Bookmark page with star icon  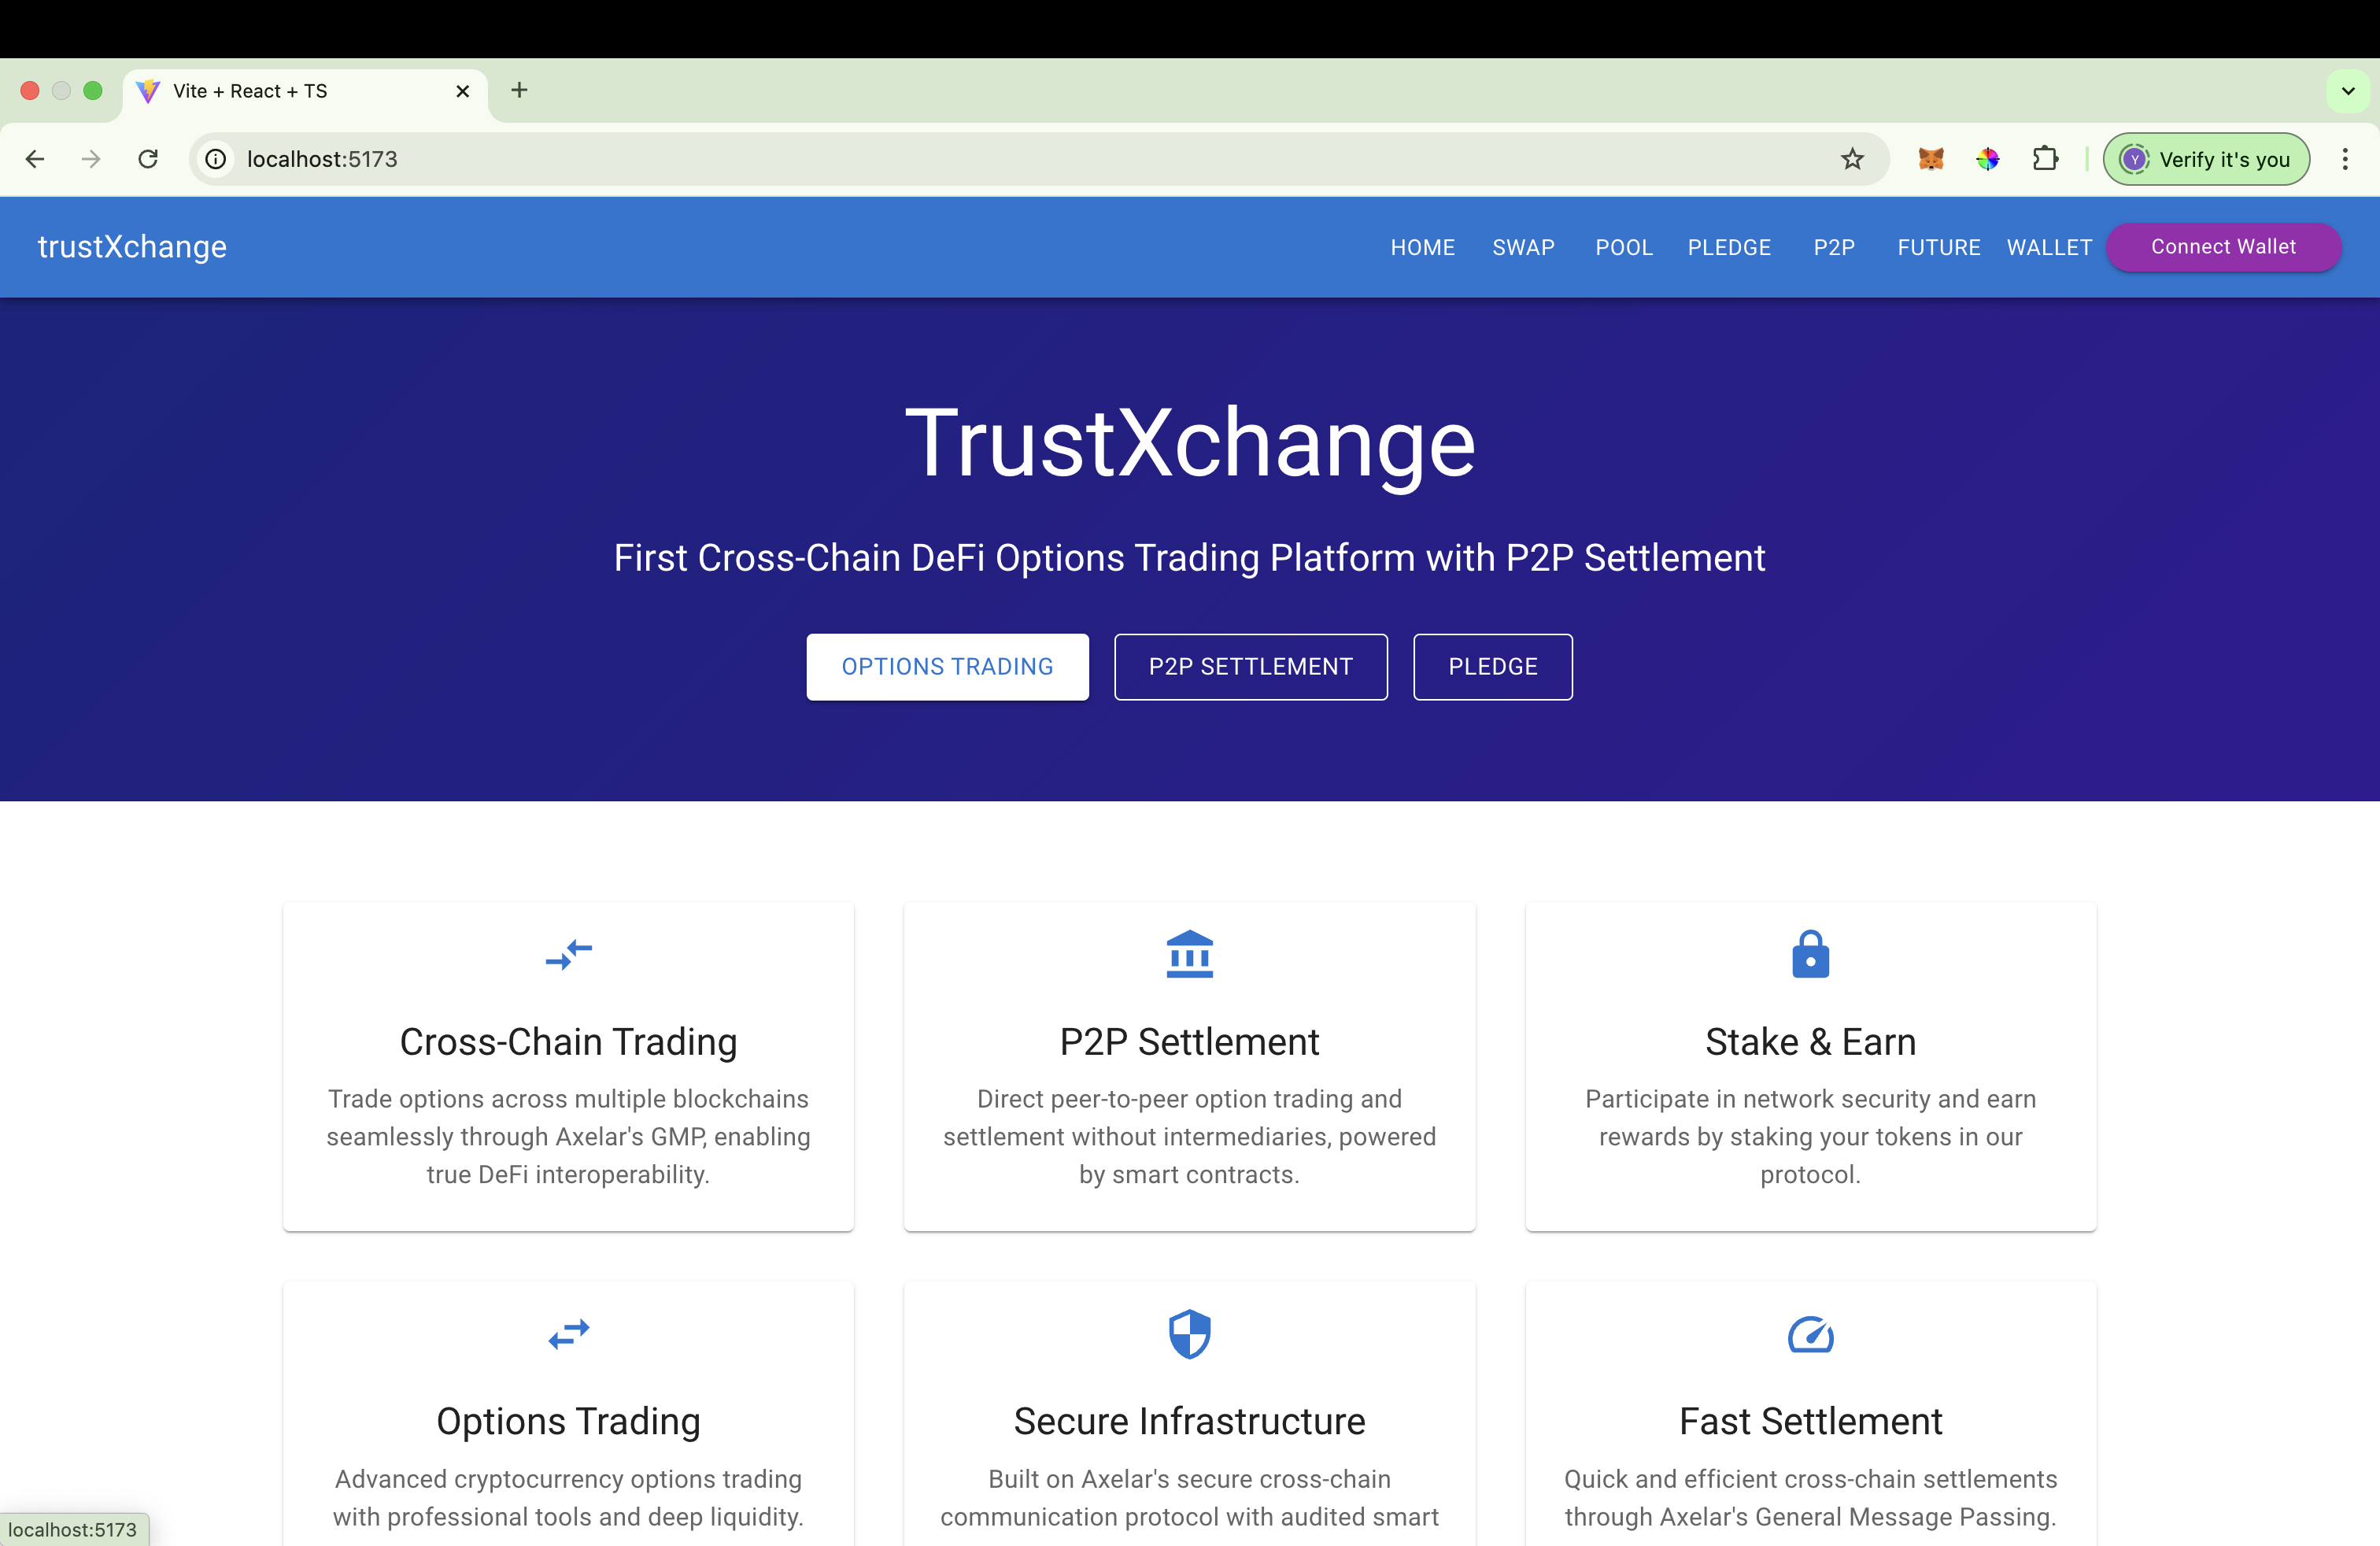(1852, 159)
